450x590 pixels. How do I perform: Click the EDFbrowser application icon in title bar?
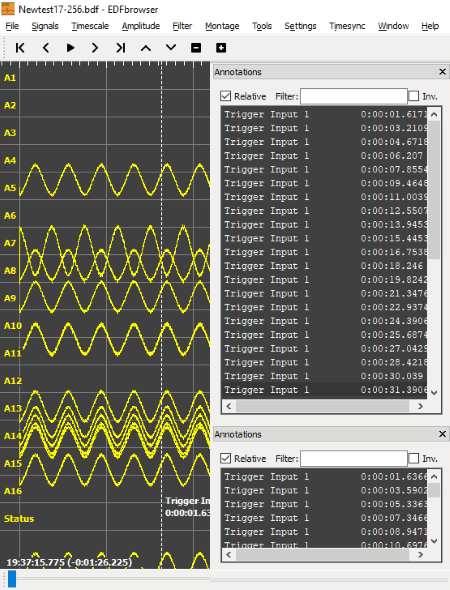click(x=8, y=9)
